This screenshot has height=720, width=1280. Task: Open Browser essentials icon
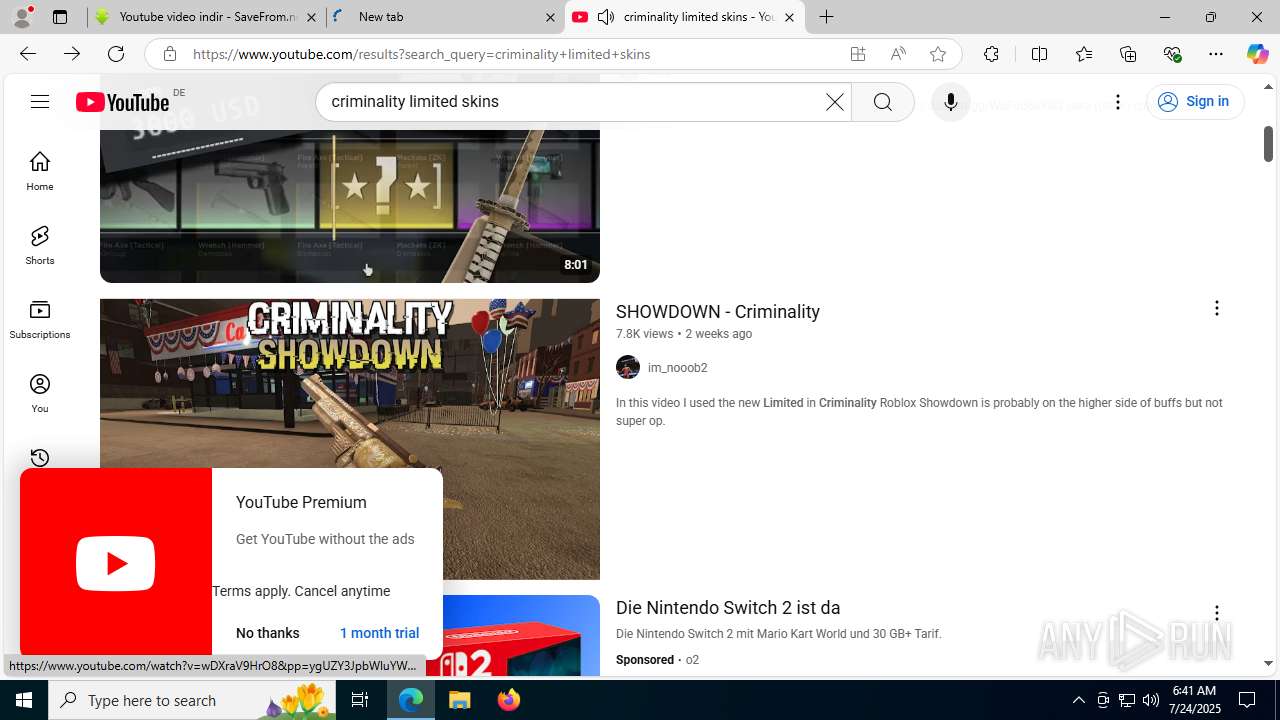[1172, 54]
